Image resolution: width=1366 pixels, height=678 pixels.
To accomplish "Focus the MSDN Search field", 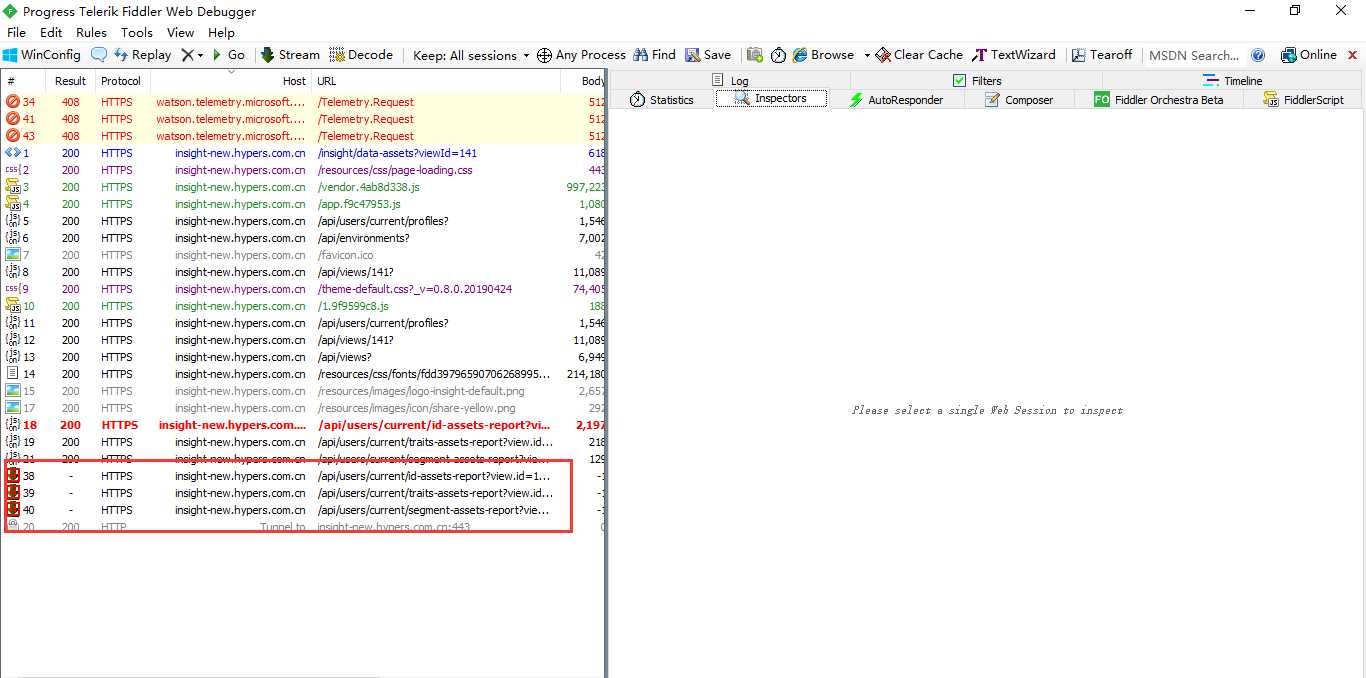I will coord(1194,55).
